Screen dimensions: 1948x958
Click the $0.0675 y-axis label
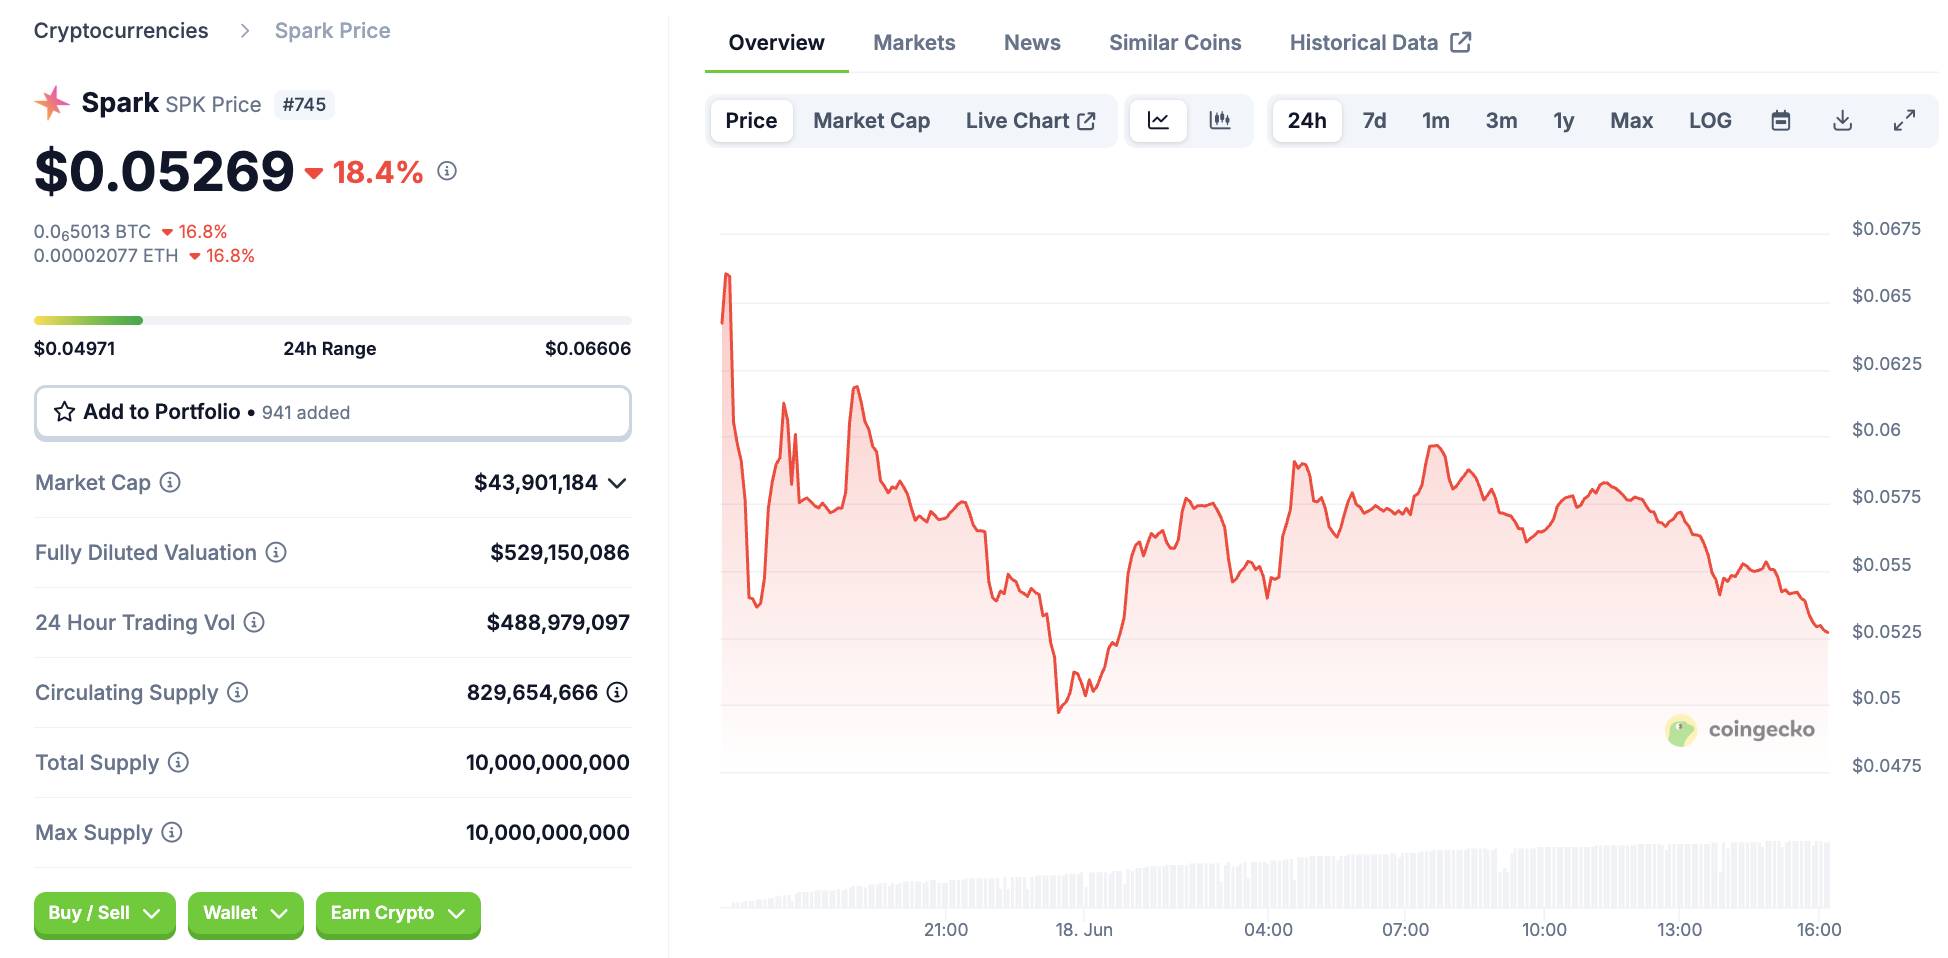[1886, 229]
